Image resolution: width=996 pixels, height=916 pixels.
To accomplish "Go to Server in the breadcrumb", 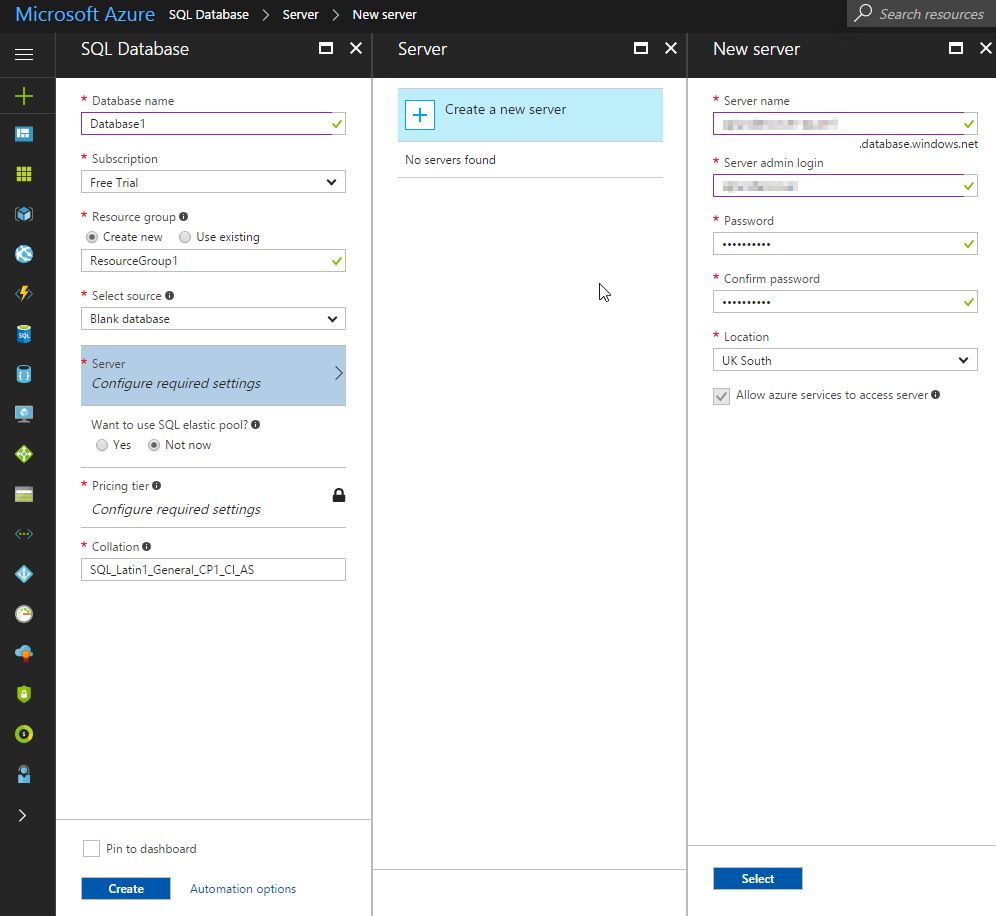I will point(300,14).
